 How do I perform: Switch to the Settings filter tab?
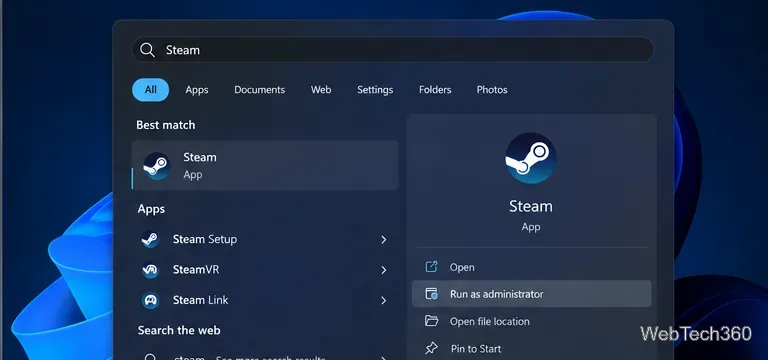click(x=375, y=90)
